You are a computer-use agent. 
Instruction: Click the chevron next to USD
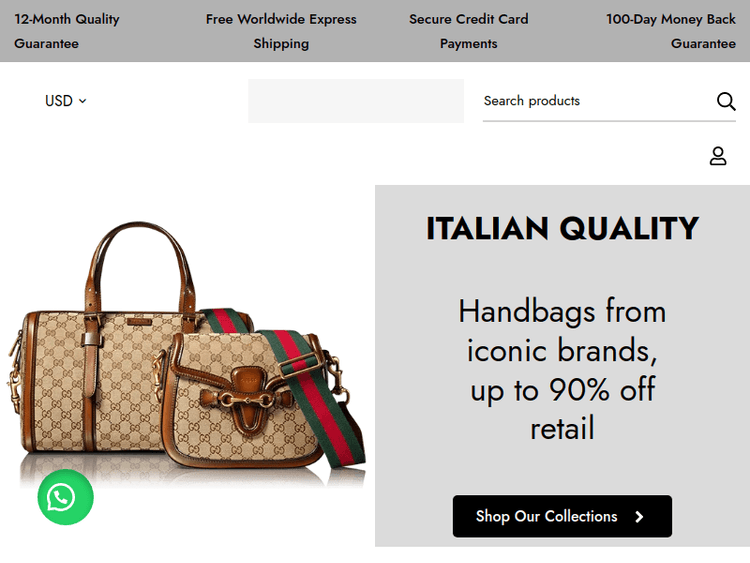click(x=82, y=101)
